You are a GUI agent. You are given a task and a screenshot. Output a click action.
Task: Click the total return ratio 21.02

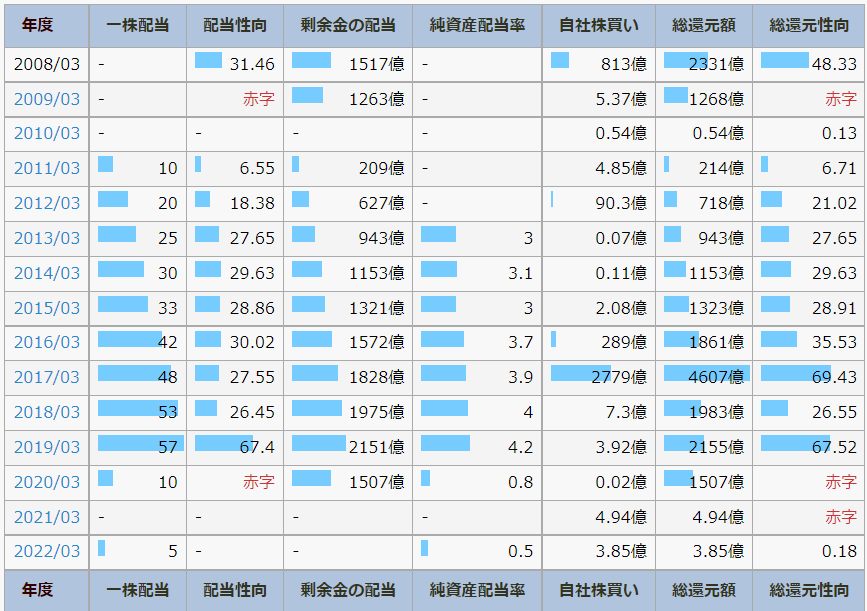(834, 203)
